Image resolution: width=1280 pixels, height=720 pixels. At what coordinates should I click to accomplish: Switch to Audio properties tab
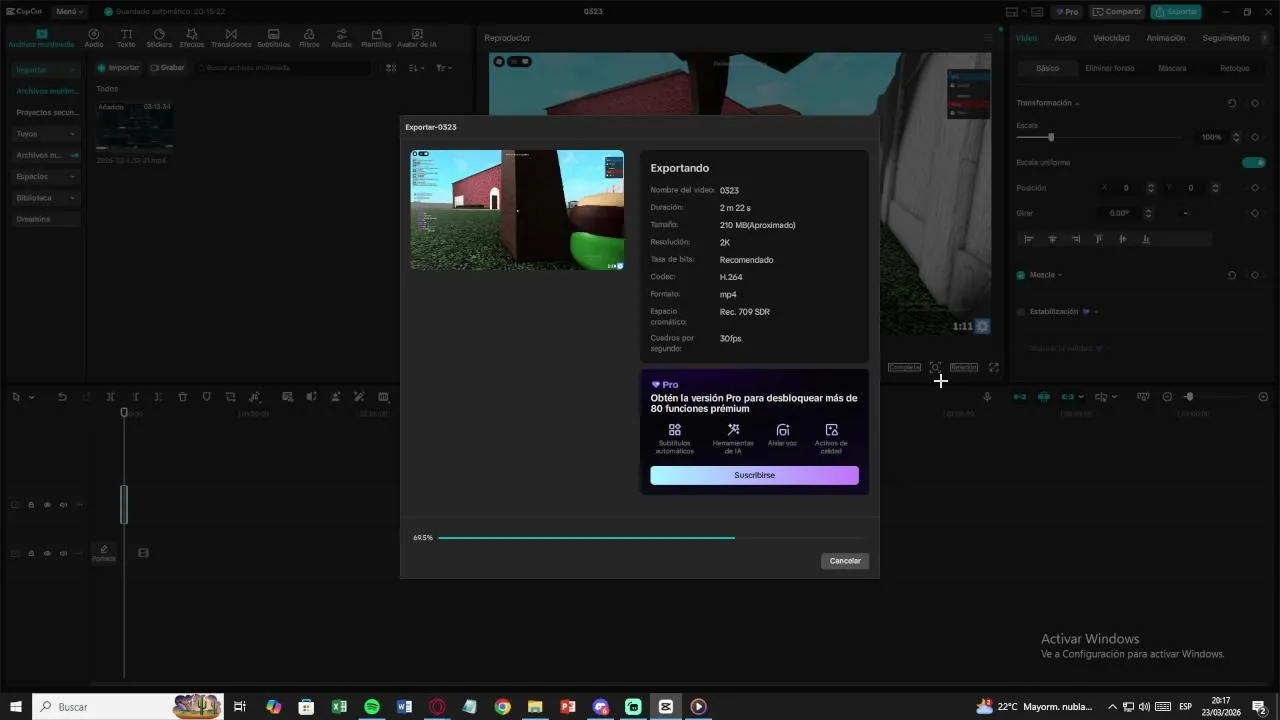[1065, 38]
